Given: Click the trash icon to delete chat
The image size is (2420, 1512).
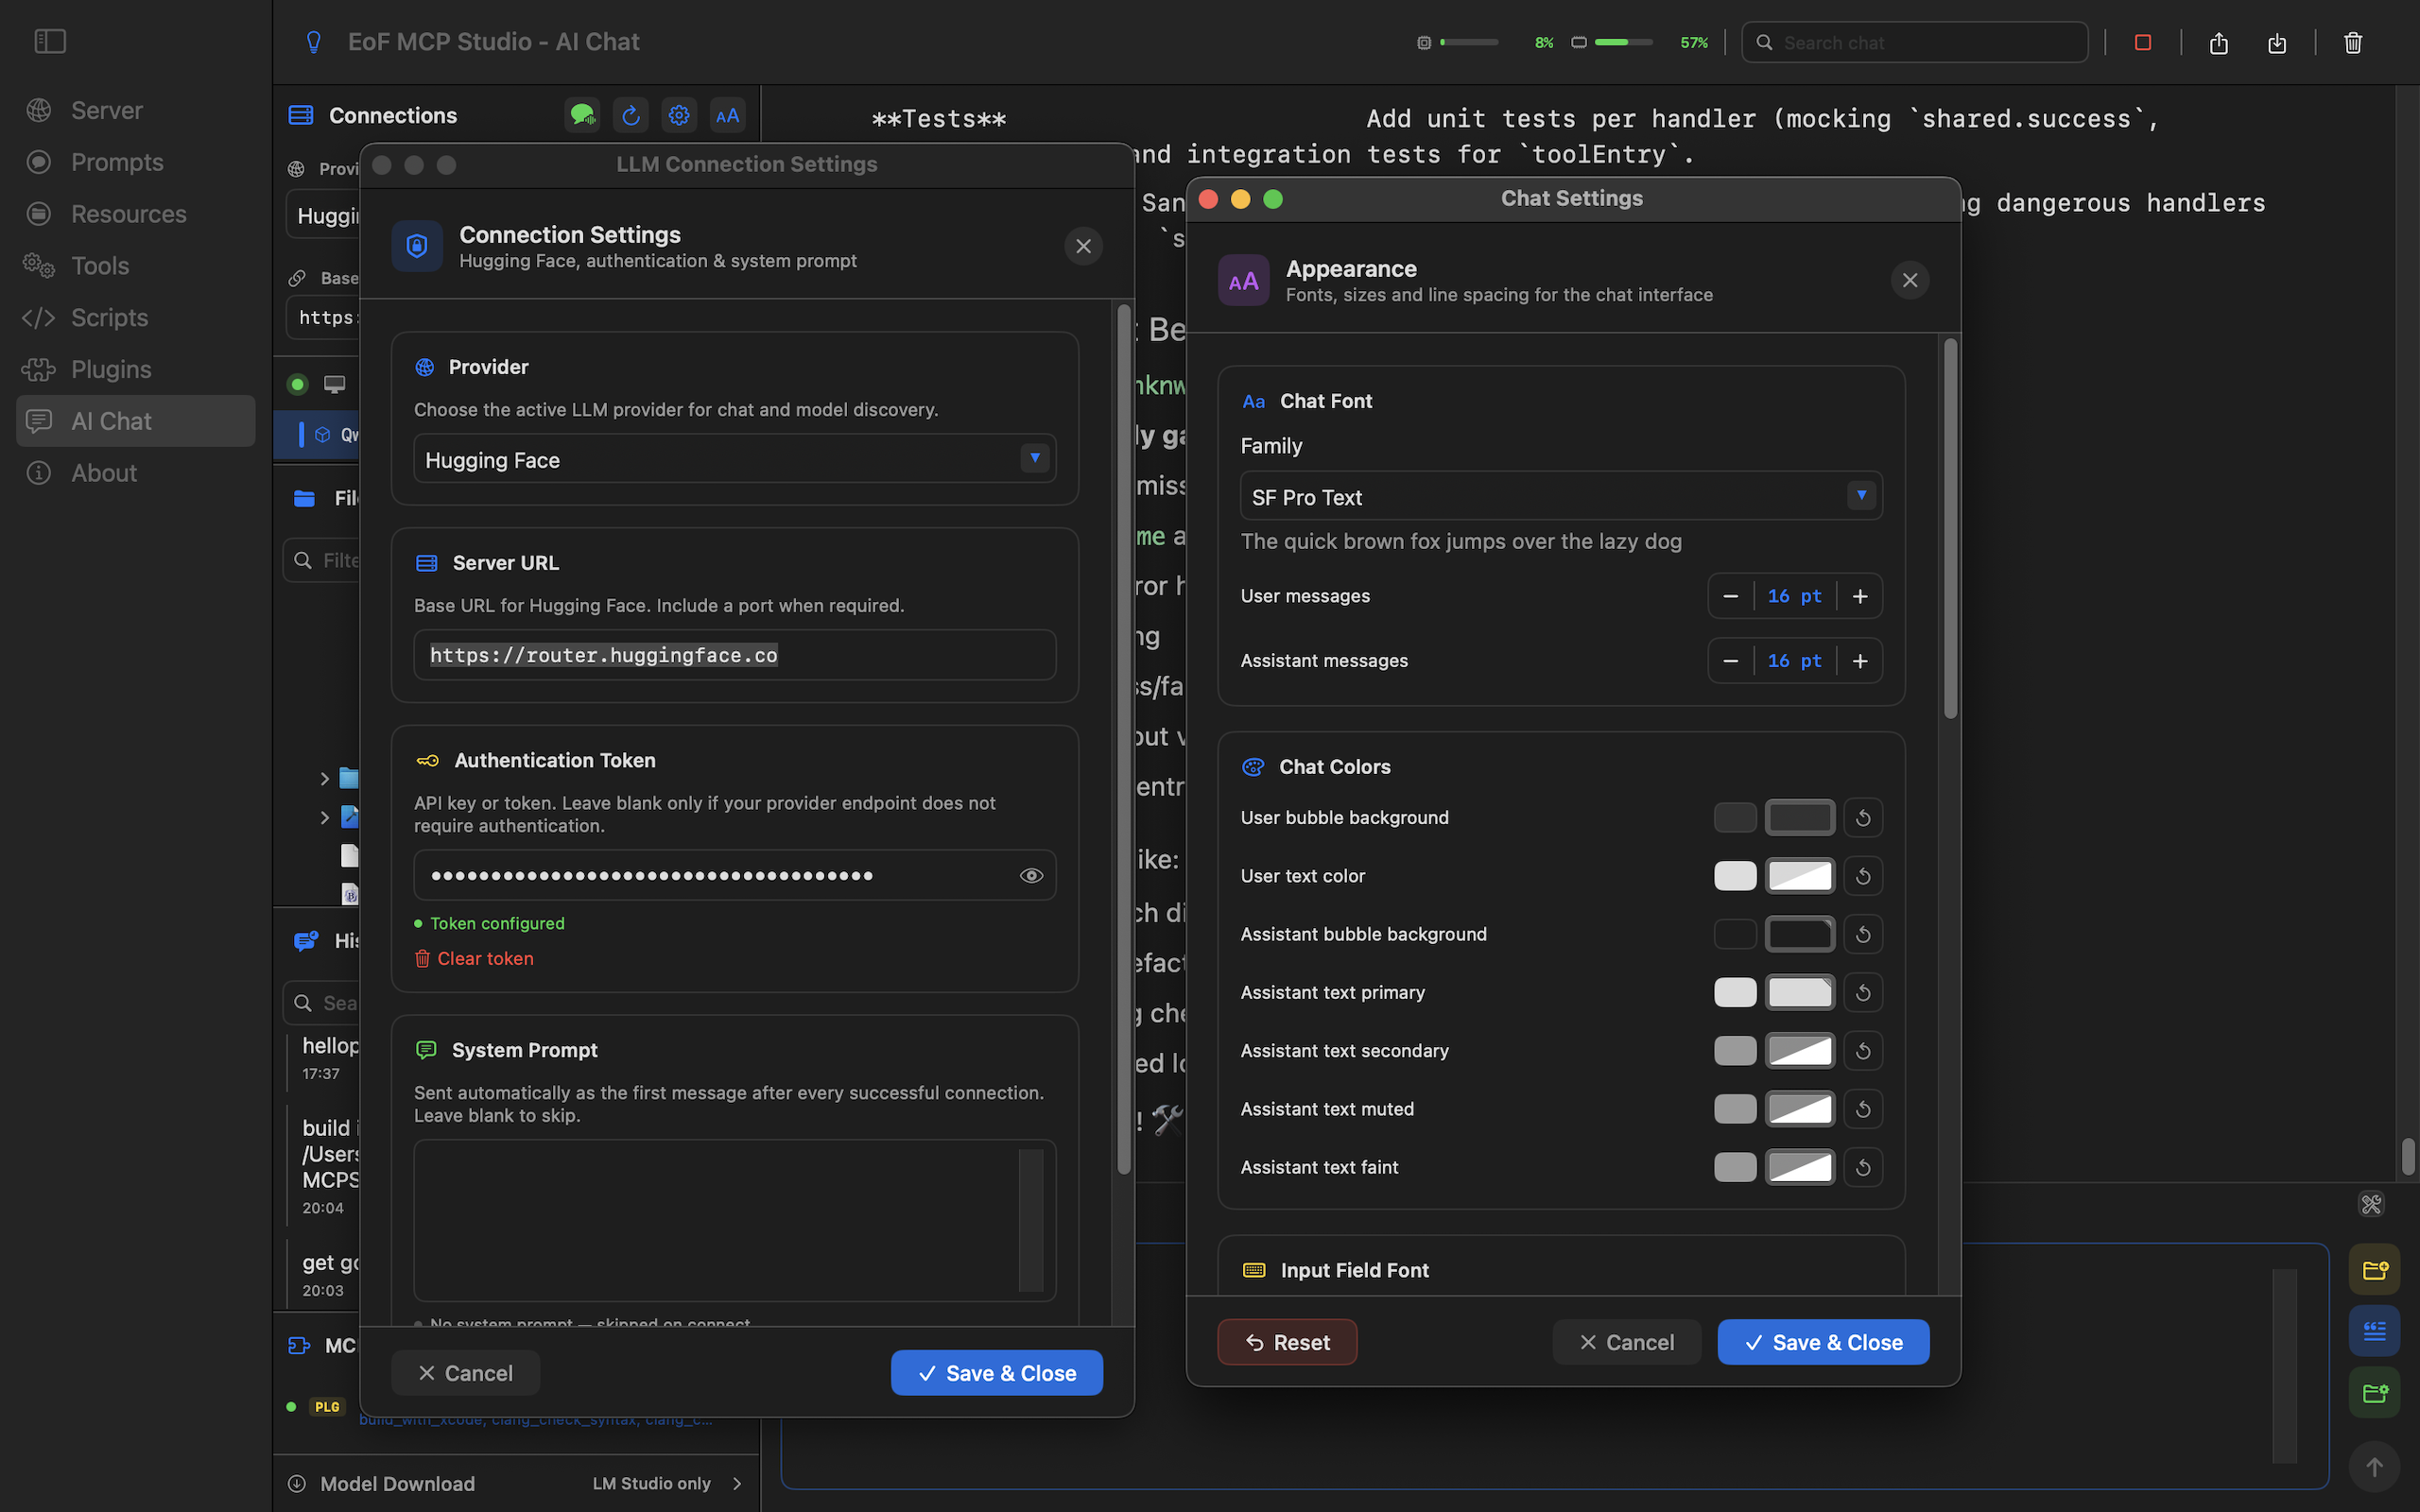Looking at the screenshot, I should 2353,42.
